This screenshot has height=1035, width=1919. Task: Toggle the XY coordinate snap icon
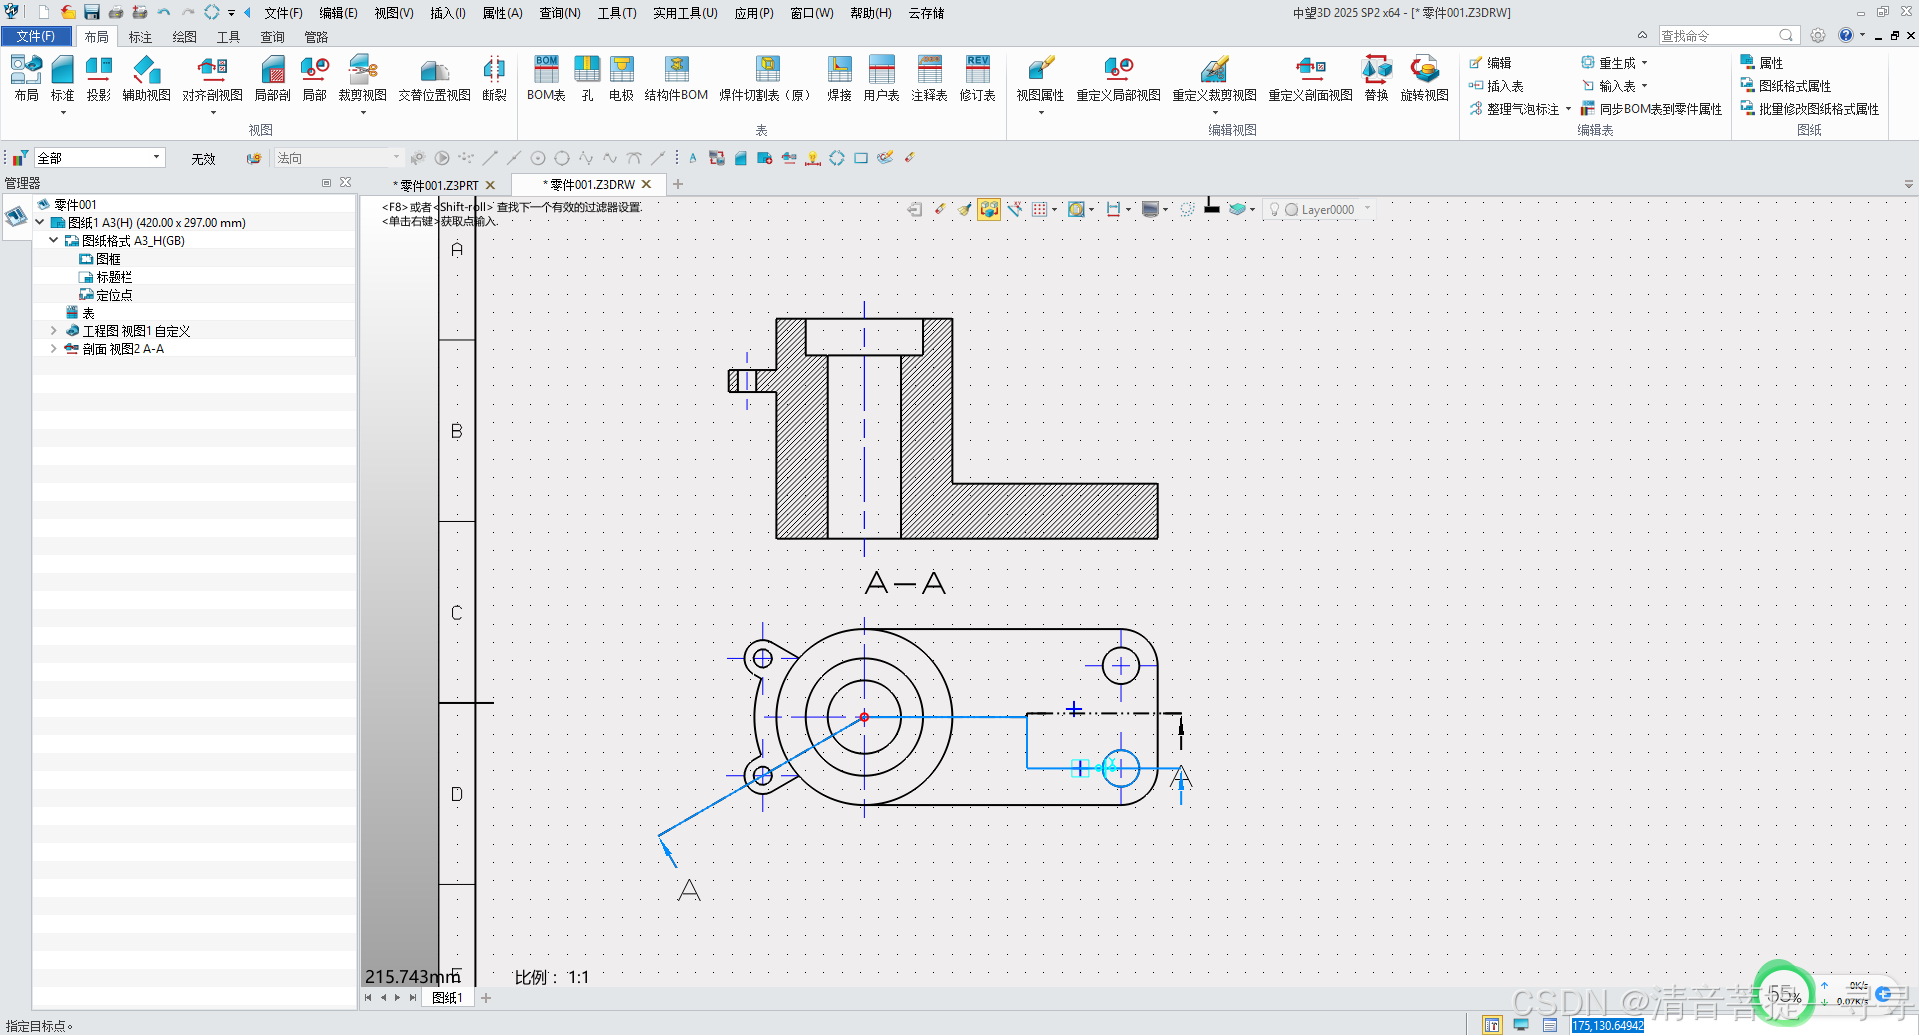click(1015, 209)
